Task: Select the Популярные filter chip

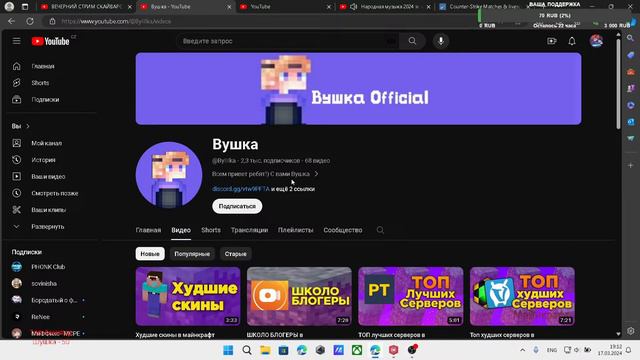Action: 192,254
